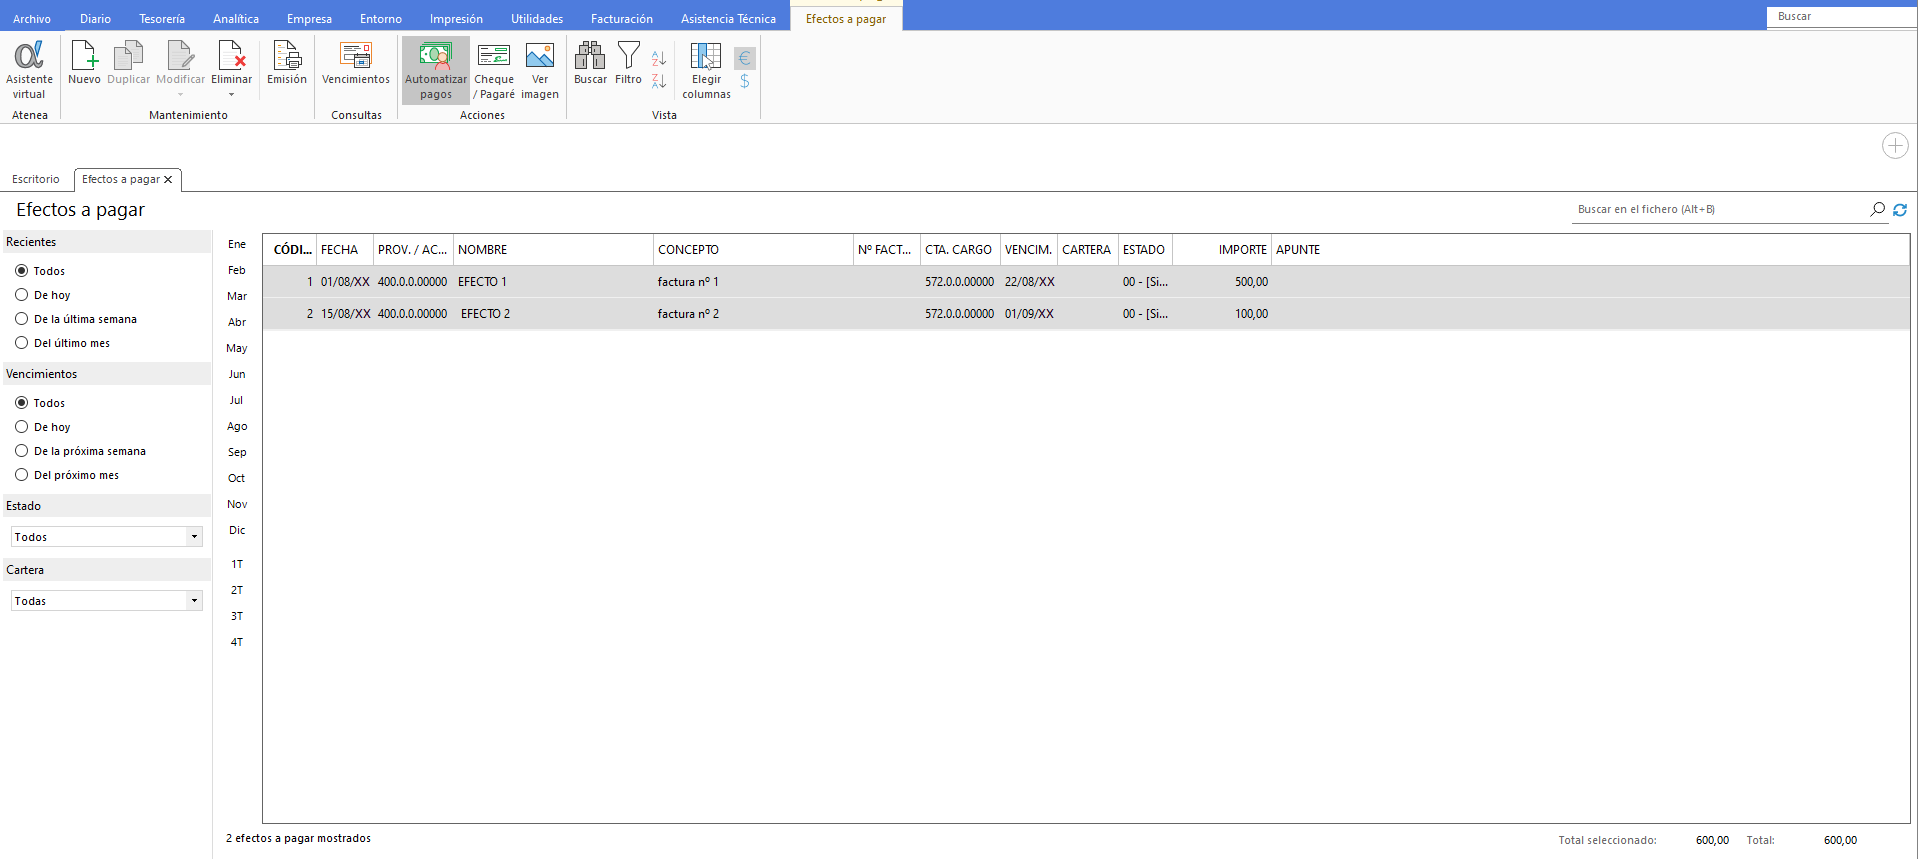Open the Filtro funnel tool
This screenshot has width=1918, height=859.
click(x=628, y=63)
